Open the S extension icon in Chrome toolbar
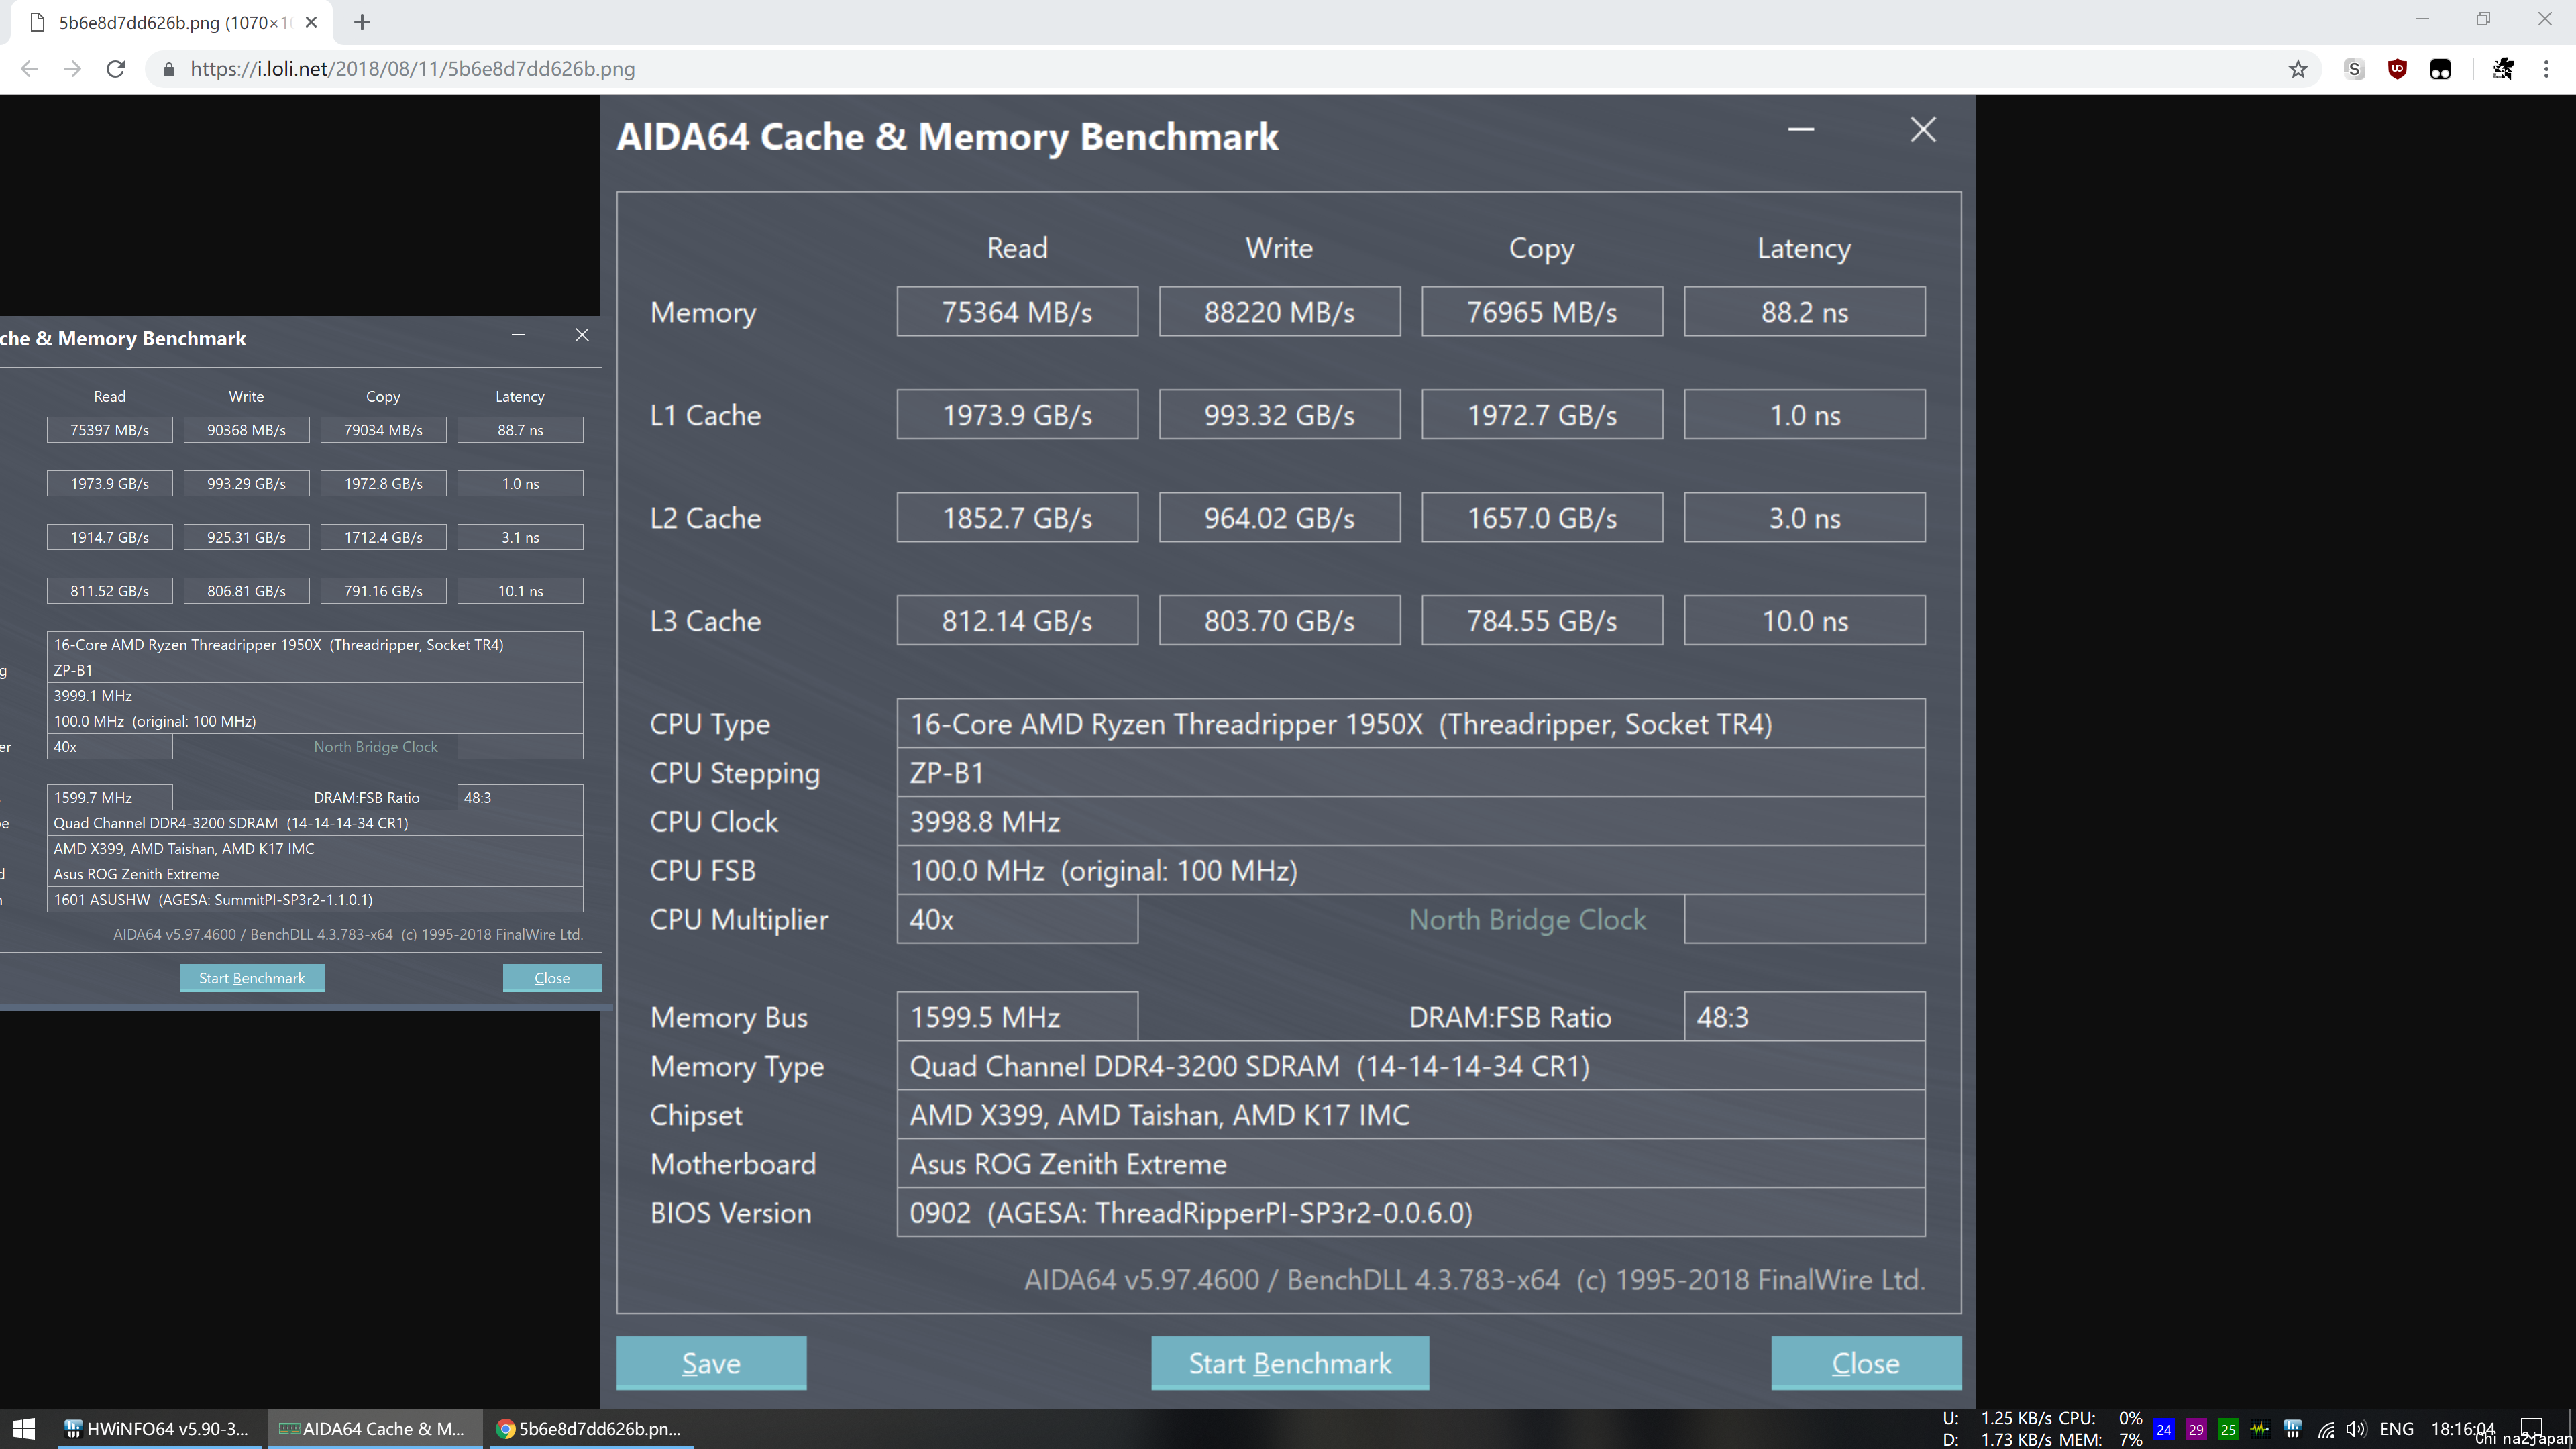2576x1449 pixels. tap(2354, 69)
